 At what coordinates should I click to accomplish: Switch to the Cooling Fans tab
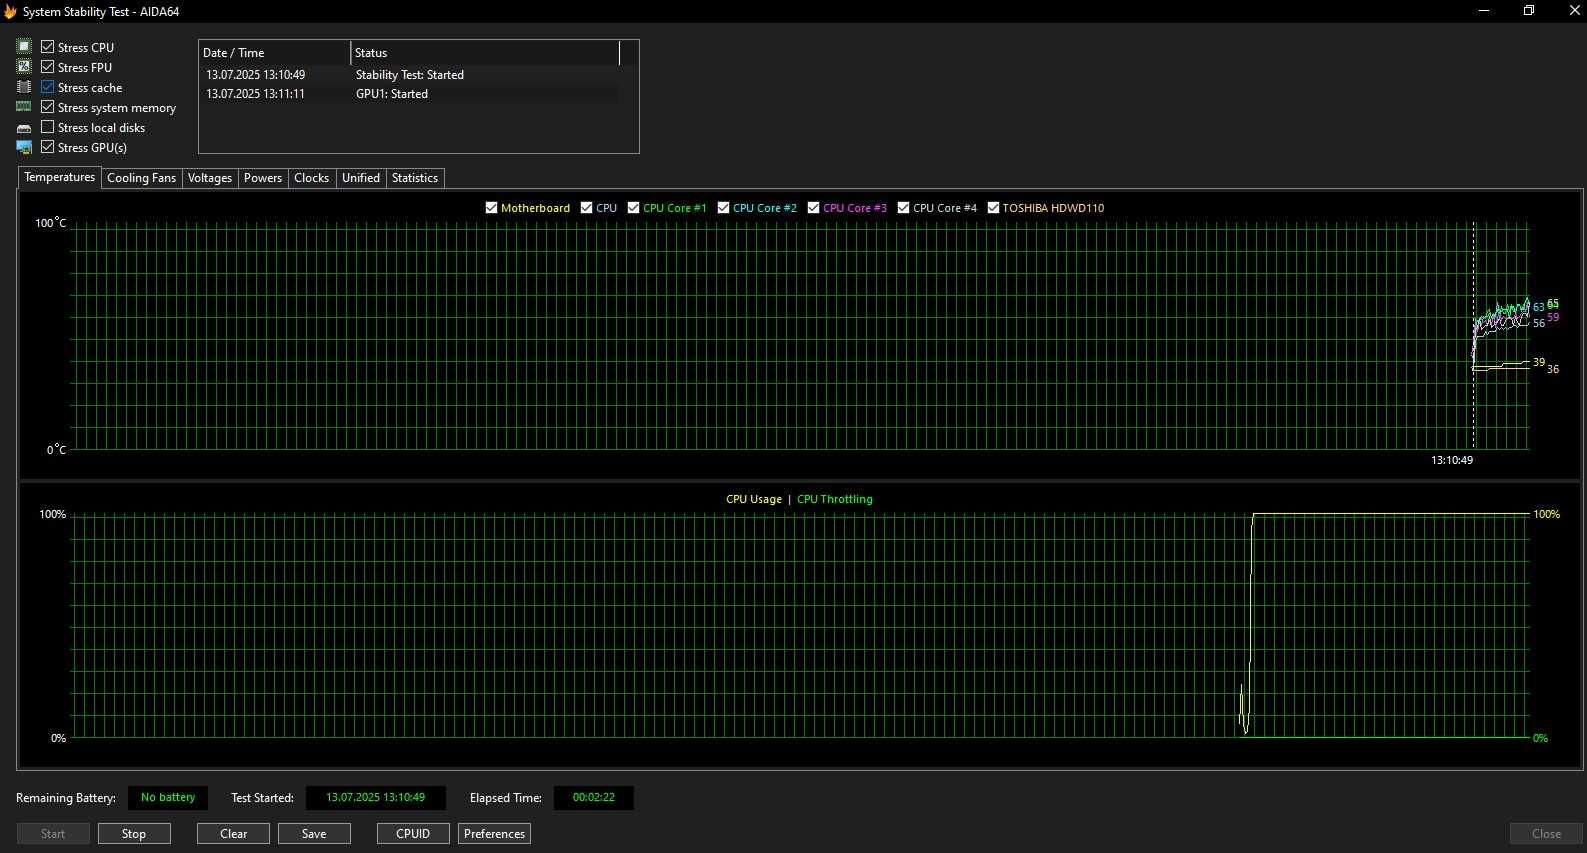(141, 178)
